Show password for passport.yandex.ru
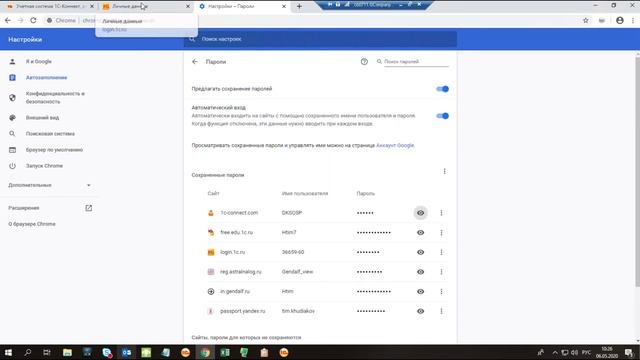 [420, 311]
